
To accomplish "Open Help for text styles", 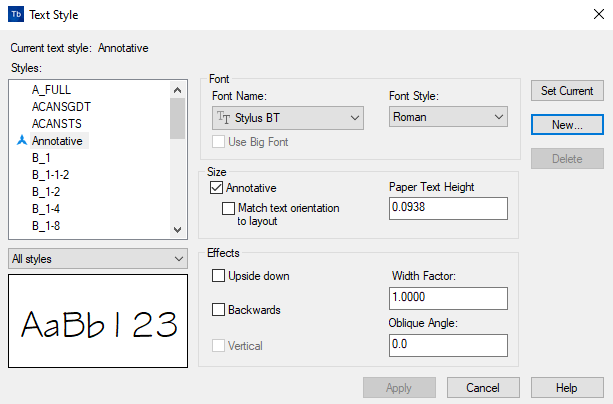I will pyautogui.click(x=567, y=387).
